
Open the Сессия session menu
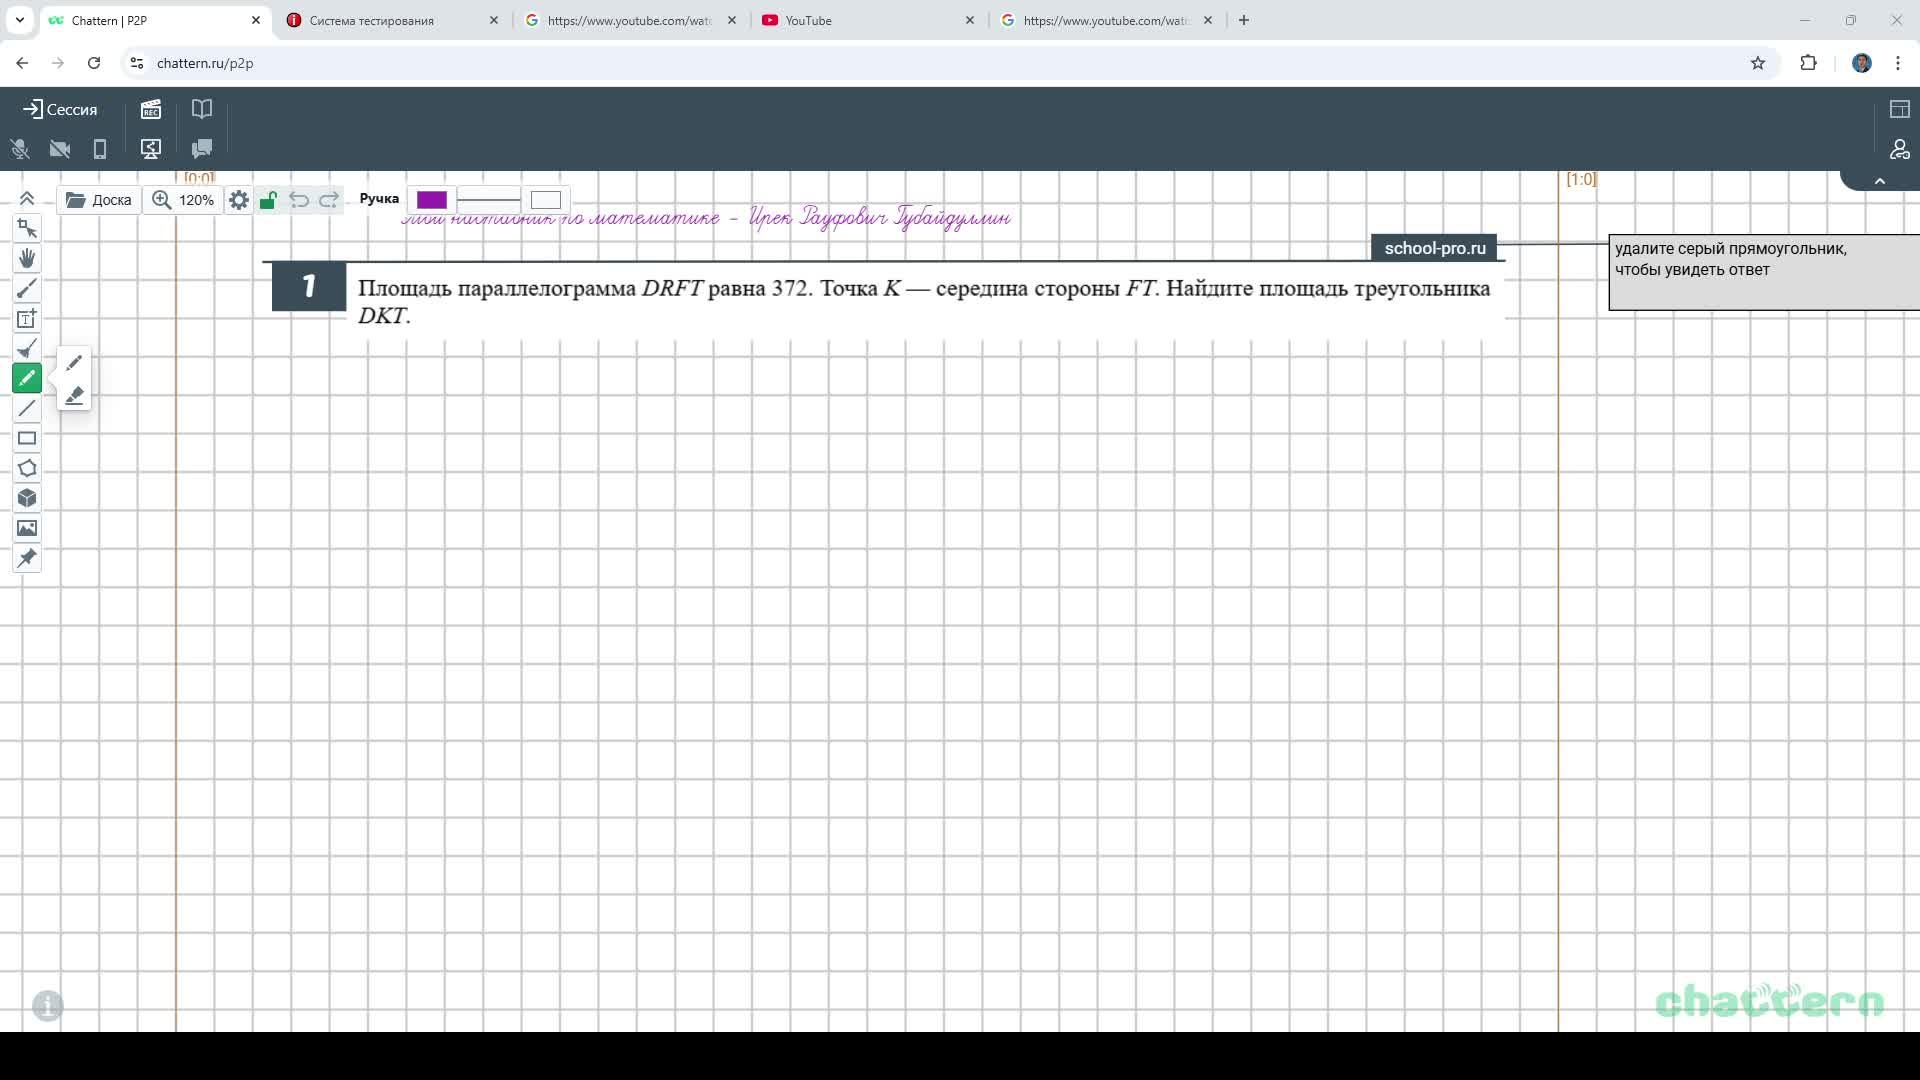point(60,109)
